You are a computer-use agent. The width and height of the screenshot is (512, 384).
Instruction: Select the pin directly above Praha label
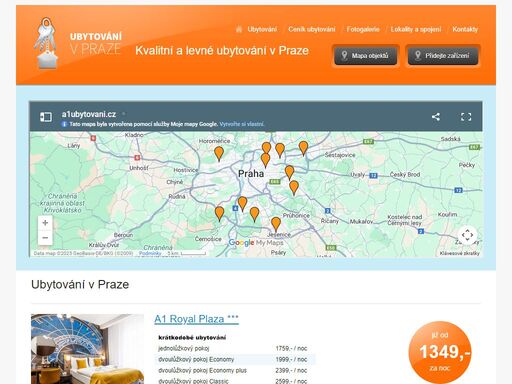point(265,160)
